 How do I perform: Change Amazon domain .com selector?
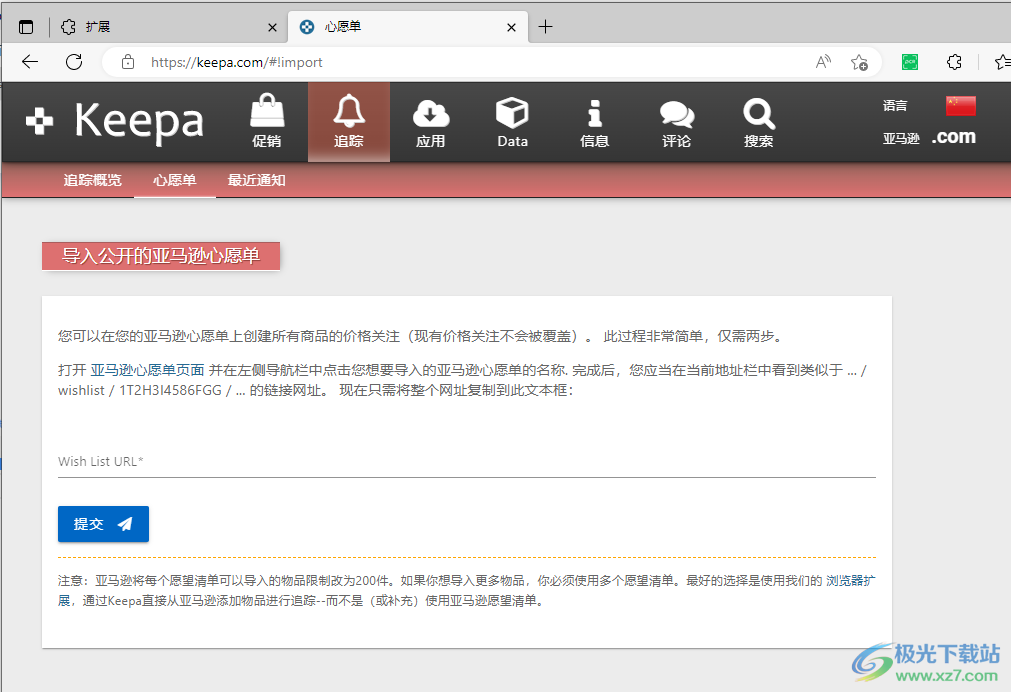[x=954, y=137]
